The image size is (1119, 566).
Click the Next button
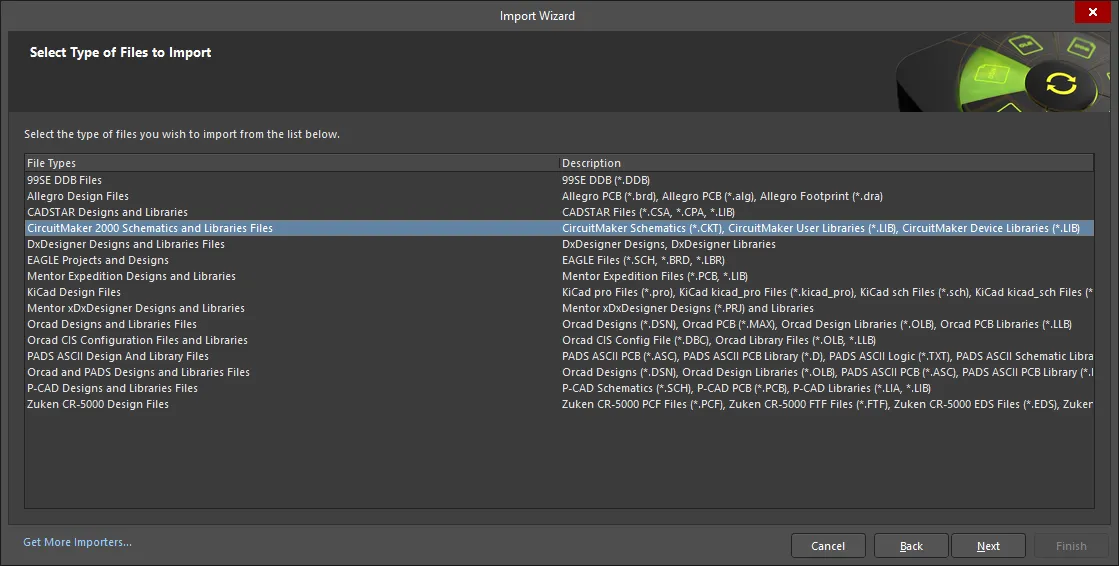[x=988, y=545]
